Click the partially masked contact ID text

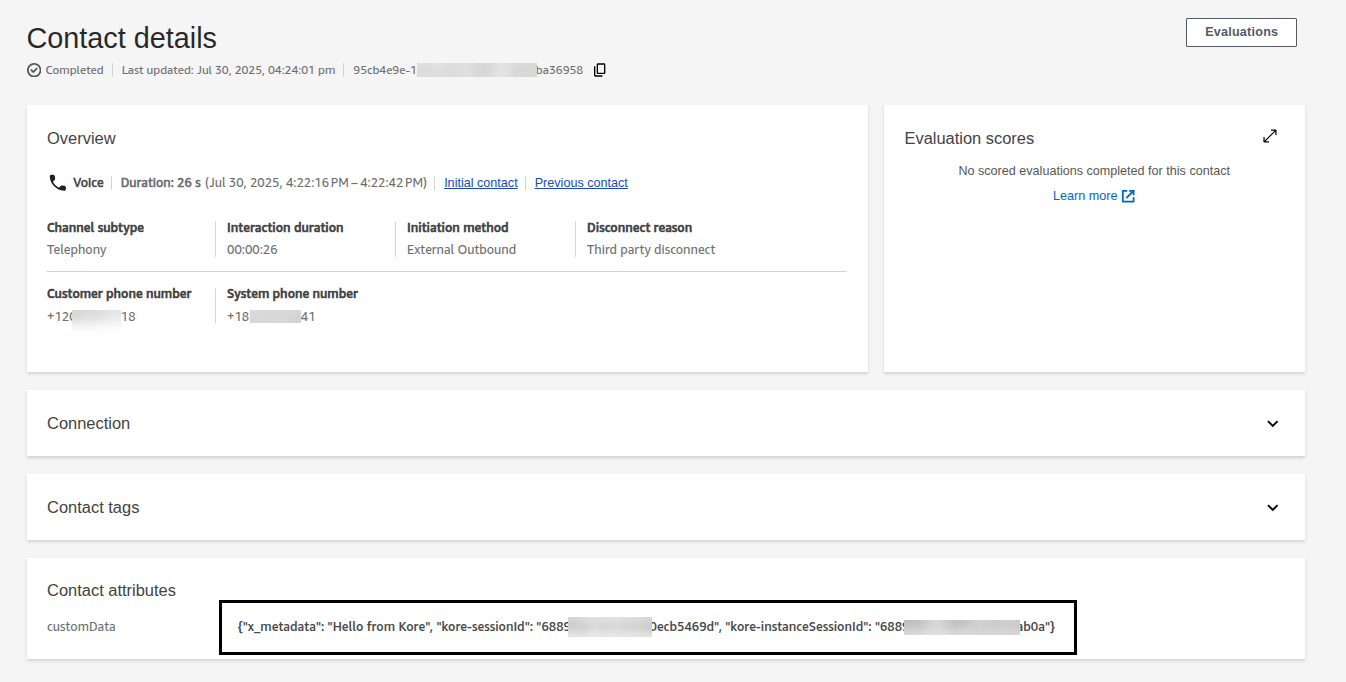[467, 70]
